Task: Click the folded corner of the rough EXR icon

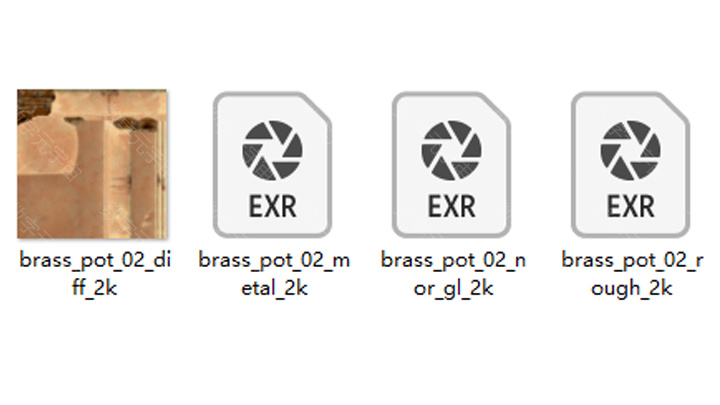Action: coord(675,107)
